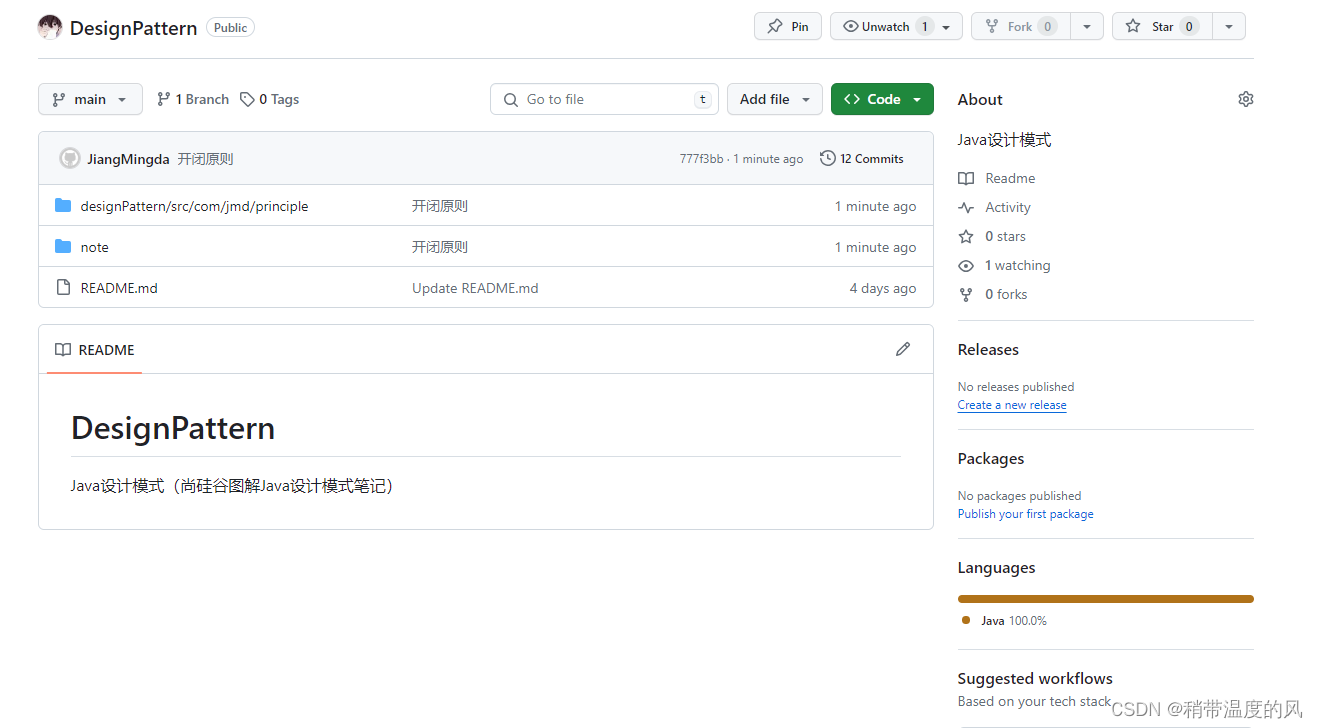Click the Java设计模式 description in About

1004,140
